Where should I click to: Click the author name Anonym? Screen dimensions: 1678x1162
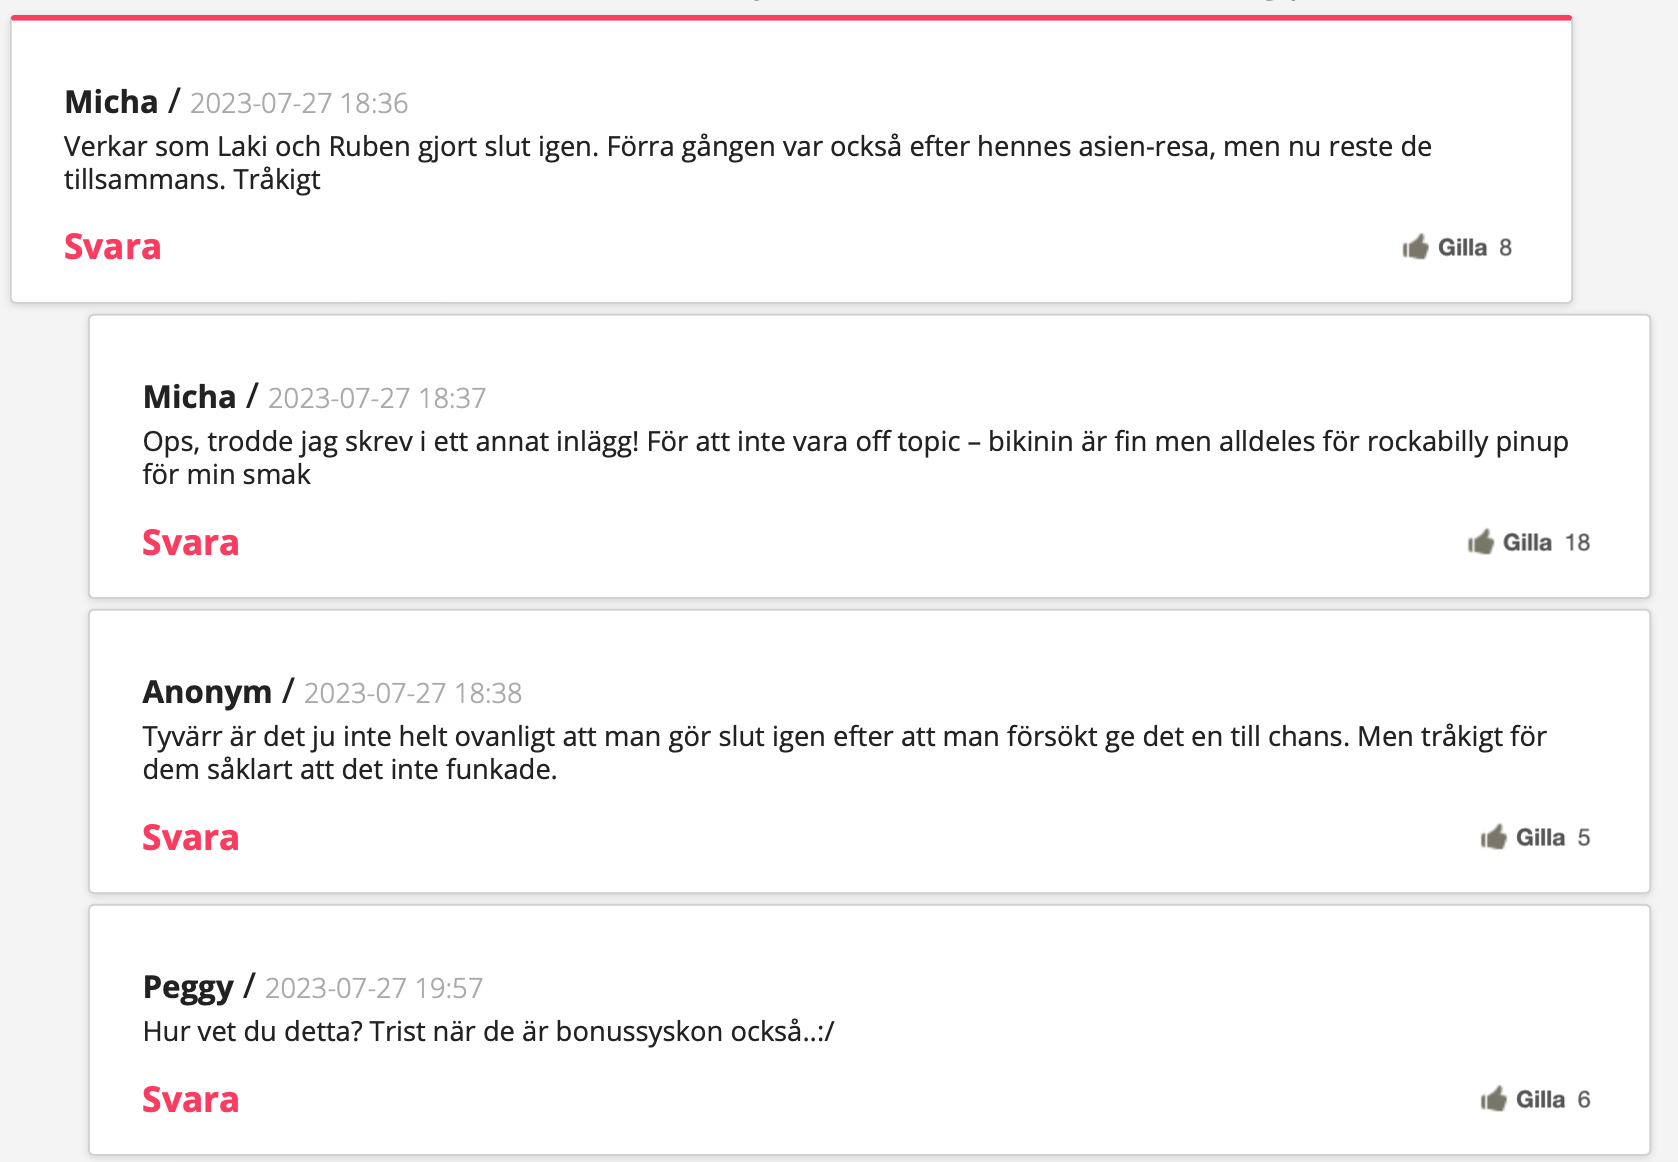click(x=207, y=692)
